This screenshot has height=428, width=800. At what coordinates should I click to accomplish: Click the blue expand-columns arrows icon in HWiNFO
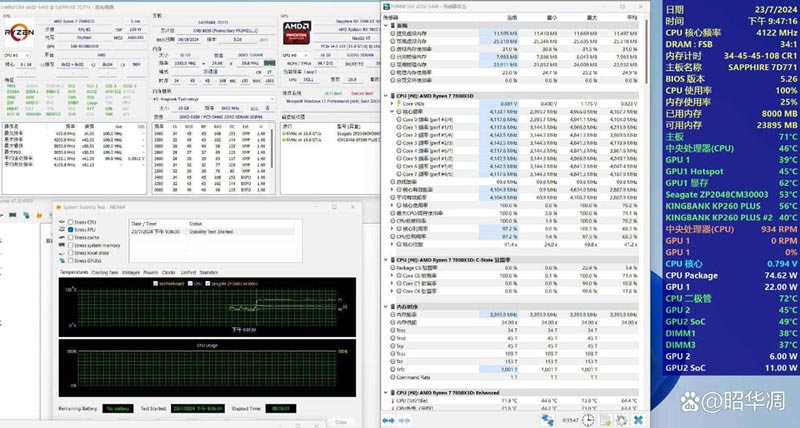pyautogui.click(x=392, y=420)
